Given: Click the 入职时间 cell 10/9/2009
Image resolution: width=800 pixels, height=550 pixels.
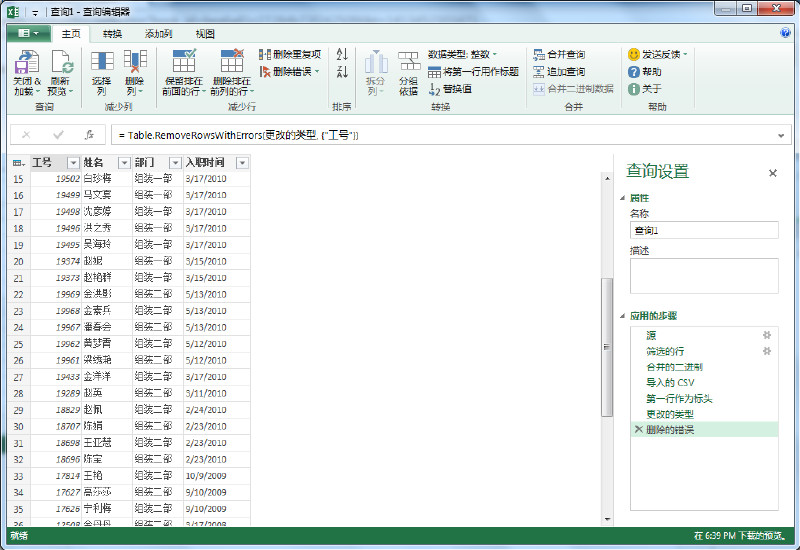Looking at the screenshot, I should [x=217, y=476].
